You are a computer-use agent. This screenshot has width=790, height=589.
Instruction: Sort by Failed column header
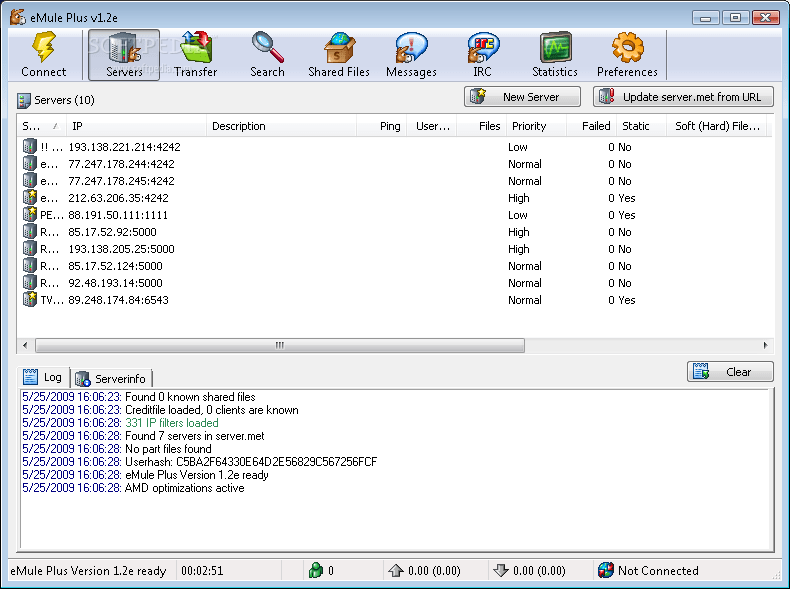[591, 126]
